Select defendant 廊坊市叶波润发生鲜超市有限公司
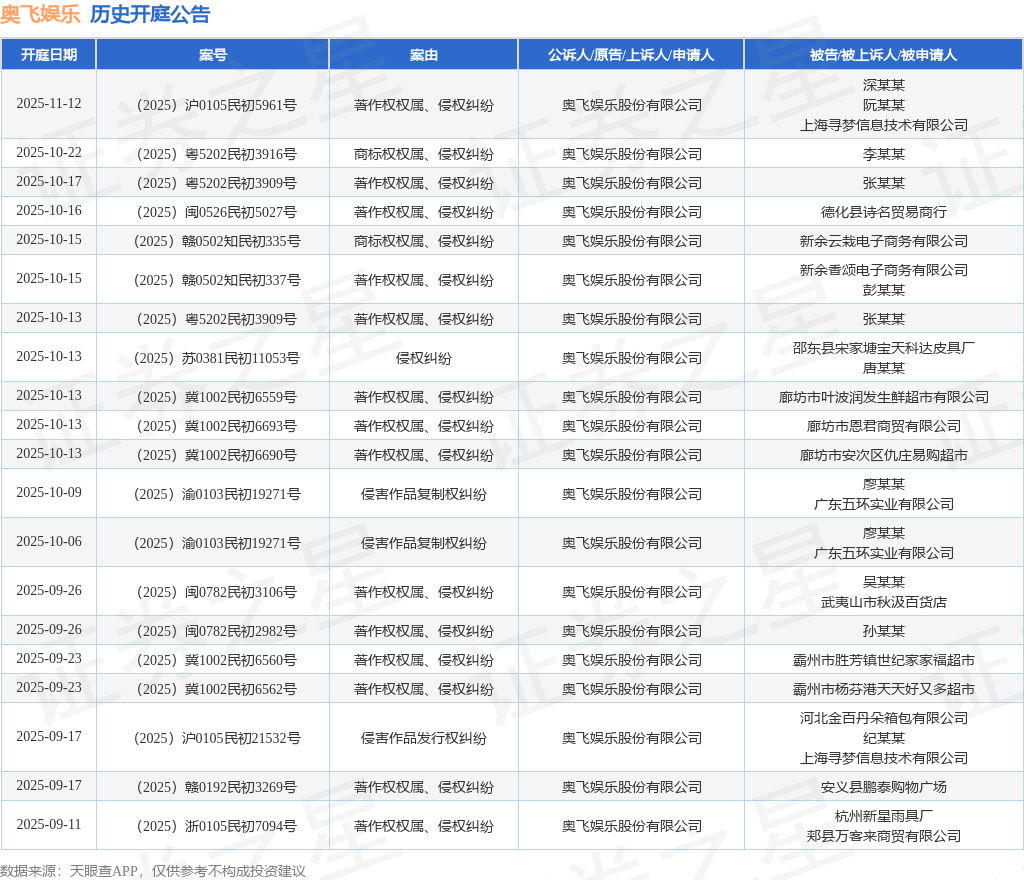The height and width of the screenshot is (880, 1024). [884, 397]
